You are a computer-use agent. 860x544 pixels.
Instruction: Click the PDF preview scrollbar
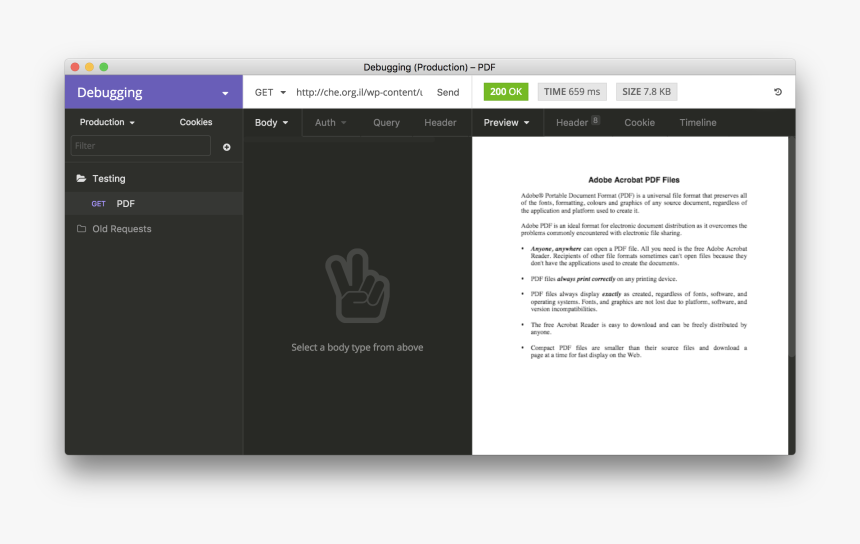791,247
